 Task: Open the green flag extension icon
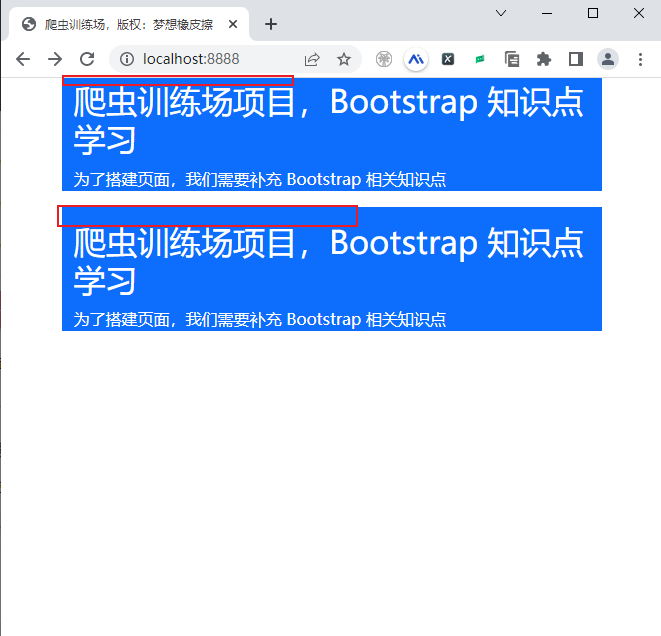(x=480, y=59)
